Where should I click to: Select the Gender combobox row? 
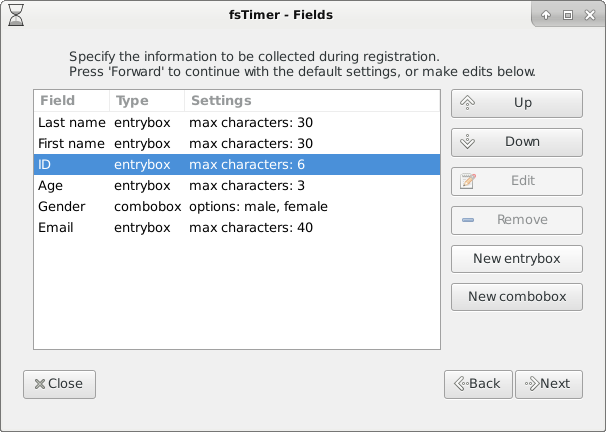pyautogui.click(x=237, y=206)
